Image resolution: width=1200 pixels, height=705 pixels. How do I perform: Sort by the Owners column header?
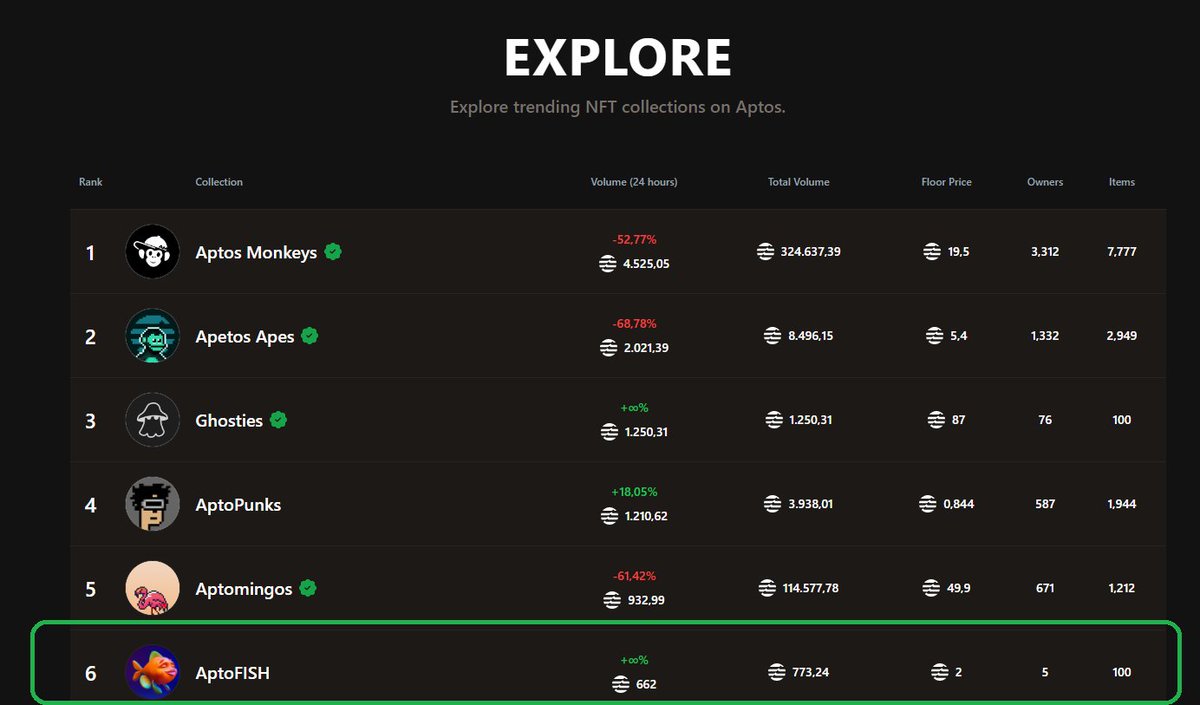click(x=1045, y=182)
